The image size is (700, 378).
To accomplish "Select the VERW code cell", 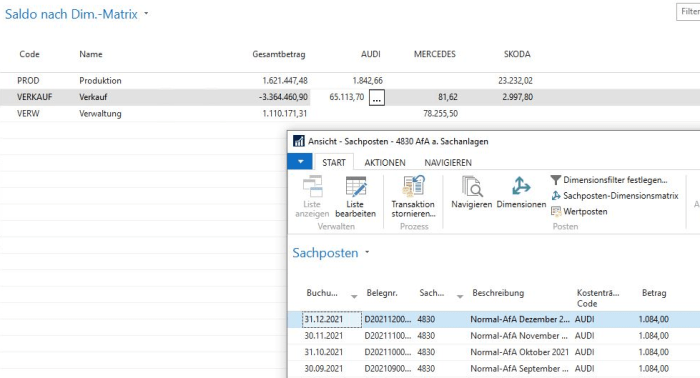I will [x=28, y=113].
